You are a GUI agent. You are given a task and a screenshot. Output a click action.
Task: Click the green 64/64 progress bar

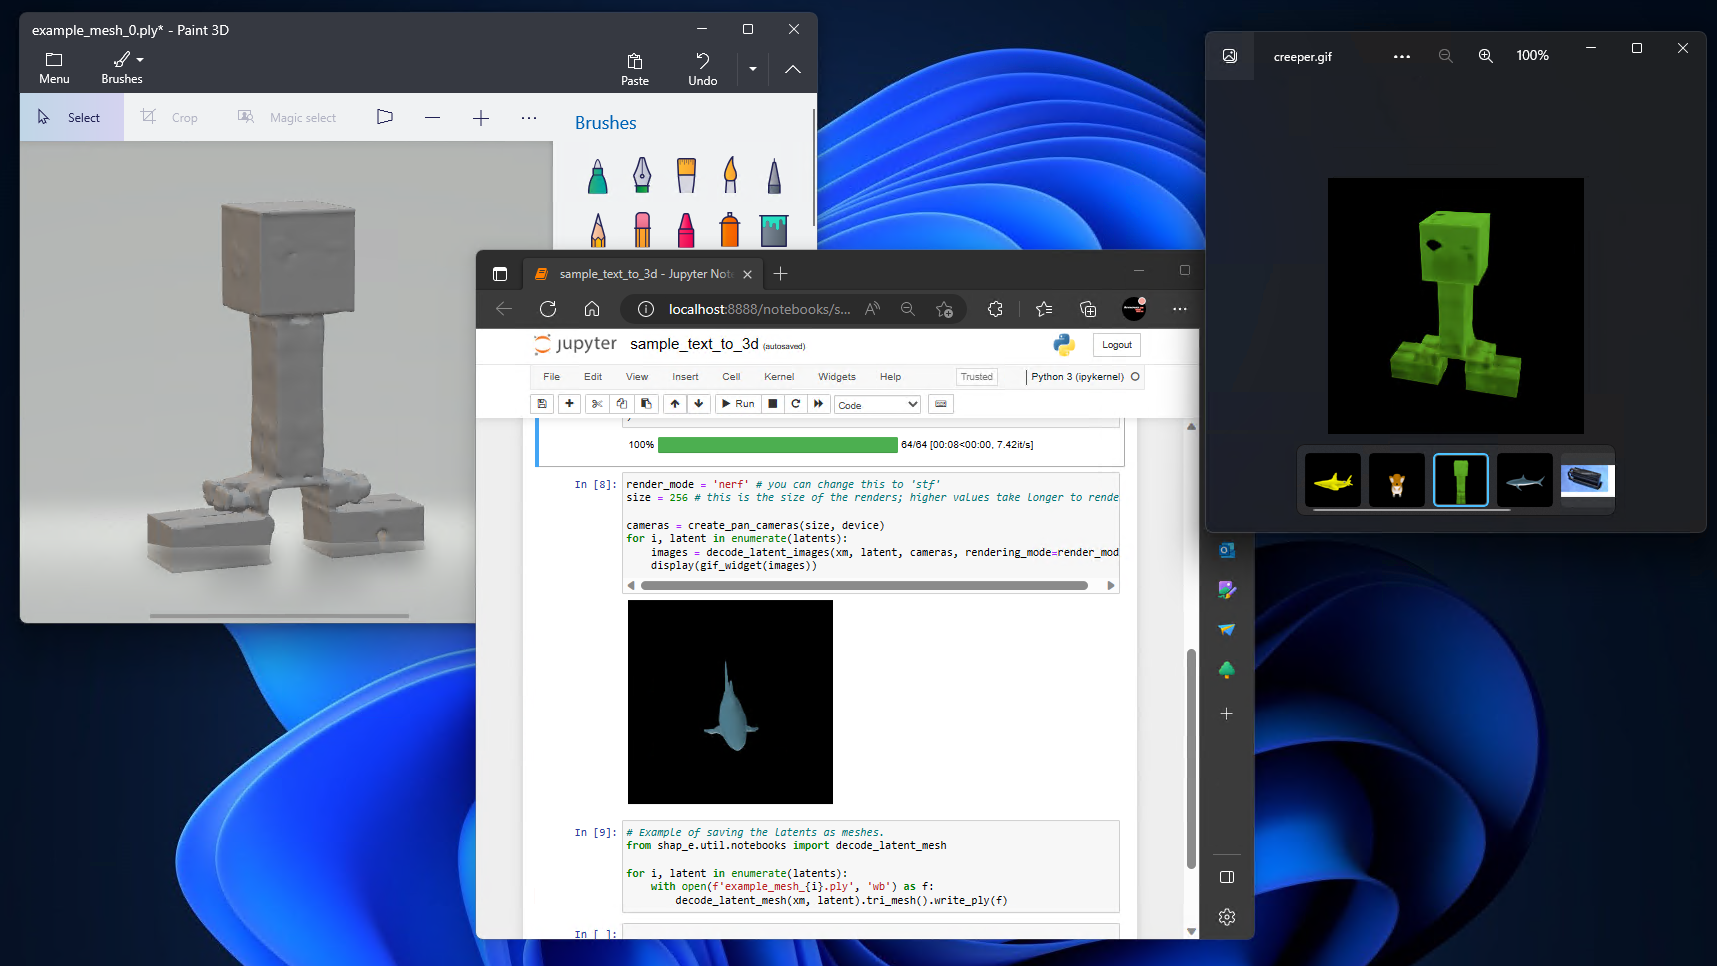[x=777, y=444]
